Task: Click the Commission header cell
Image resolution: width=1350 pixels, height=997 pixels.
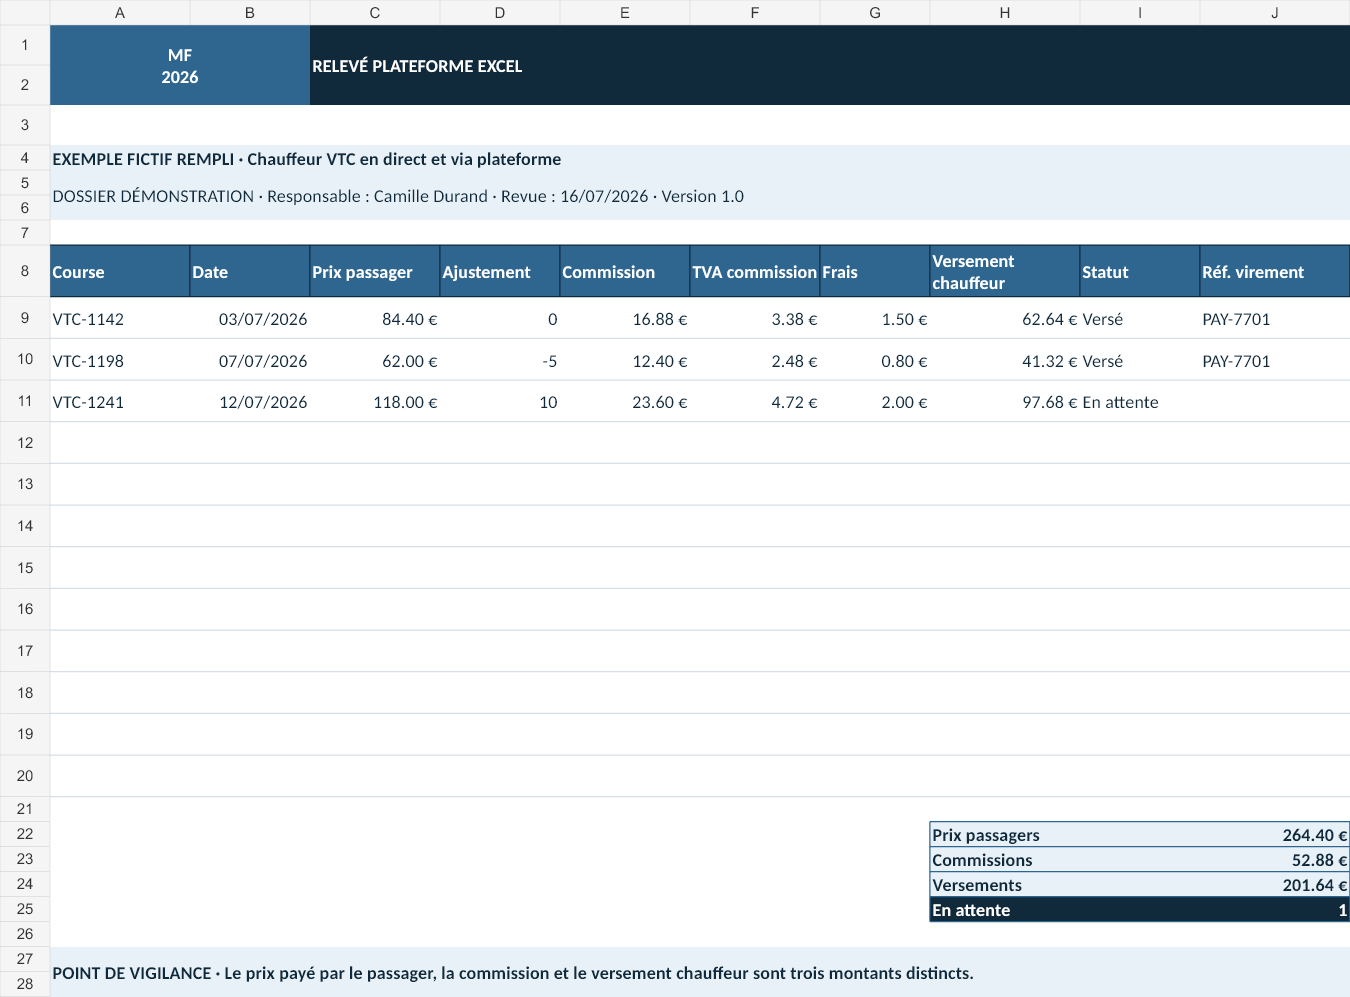Action: [x=625, y=272]
